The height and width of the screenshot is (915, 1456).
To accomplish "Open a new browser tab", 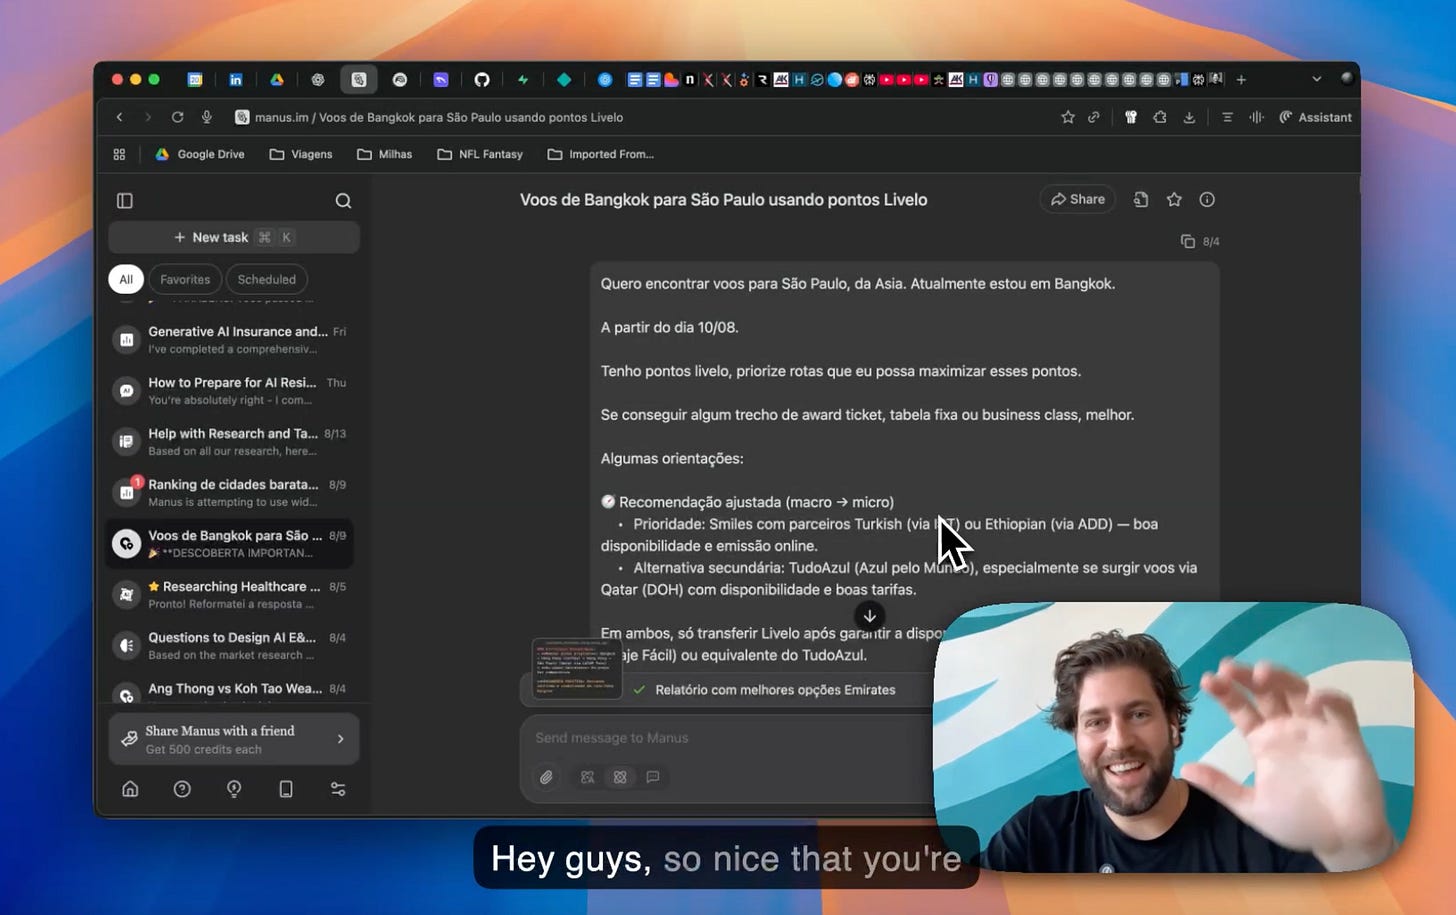I will pyautogui.click(x=1241, y=79).
